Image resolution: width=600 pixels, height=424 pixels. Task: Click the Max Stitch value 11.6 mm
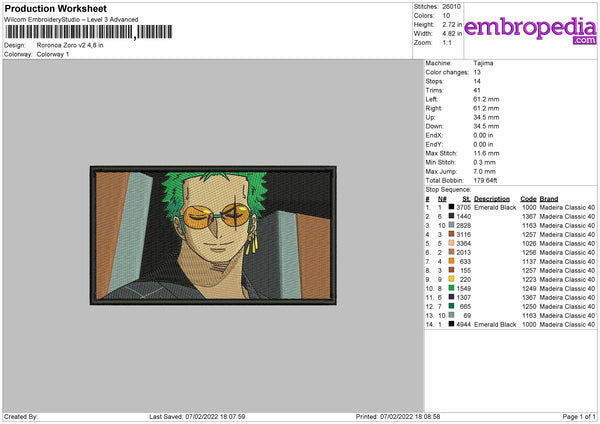coord(486,153)
